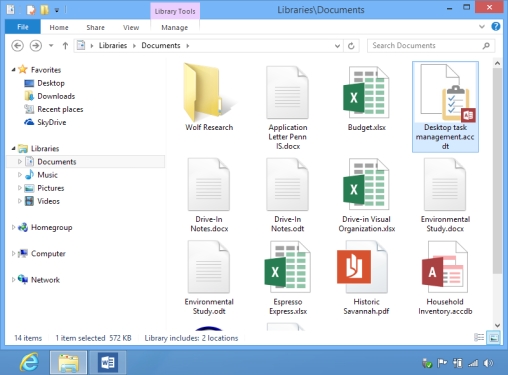This screenshot has height=375, width=508.
Task: Click the file list scrollbar down arrow
Action: point(497,325)
